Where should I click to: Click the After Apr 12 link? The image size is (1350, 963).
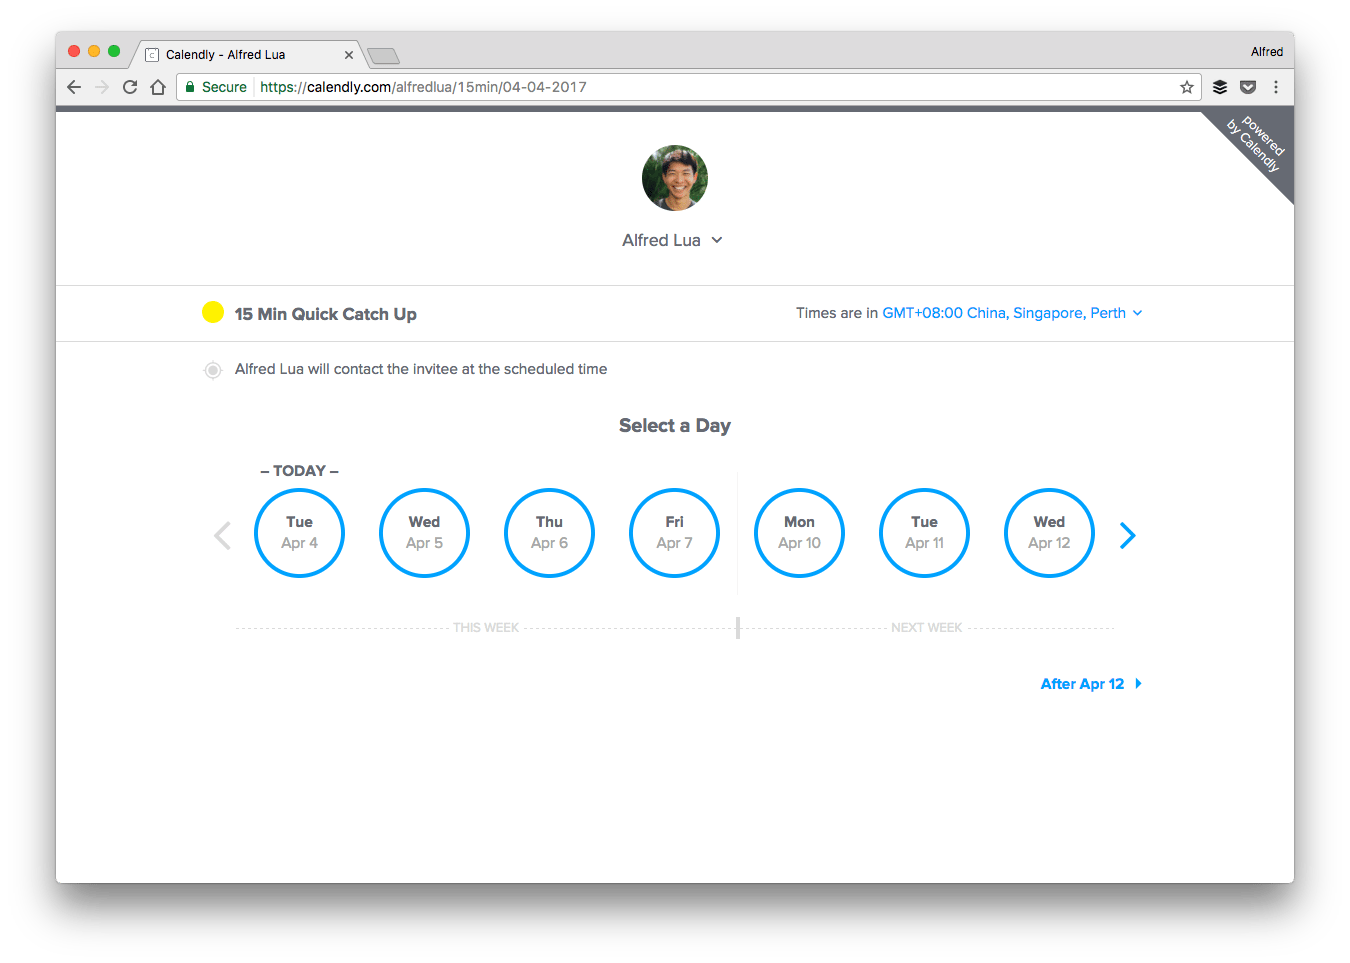pos(1091,684)
